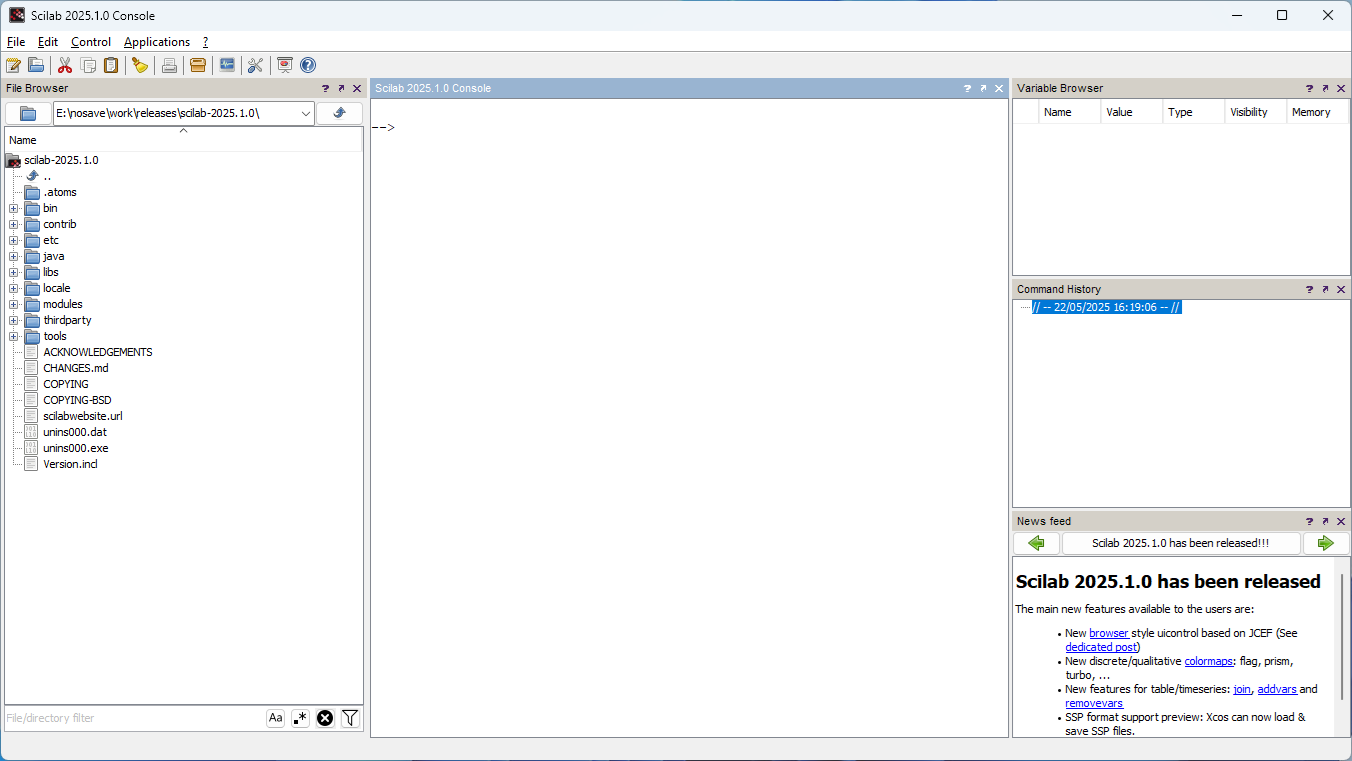
Task: Undock the News feed panel
Action: point(1326,521)
